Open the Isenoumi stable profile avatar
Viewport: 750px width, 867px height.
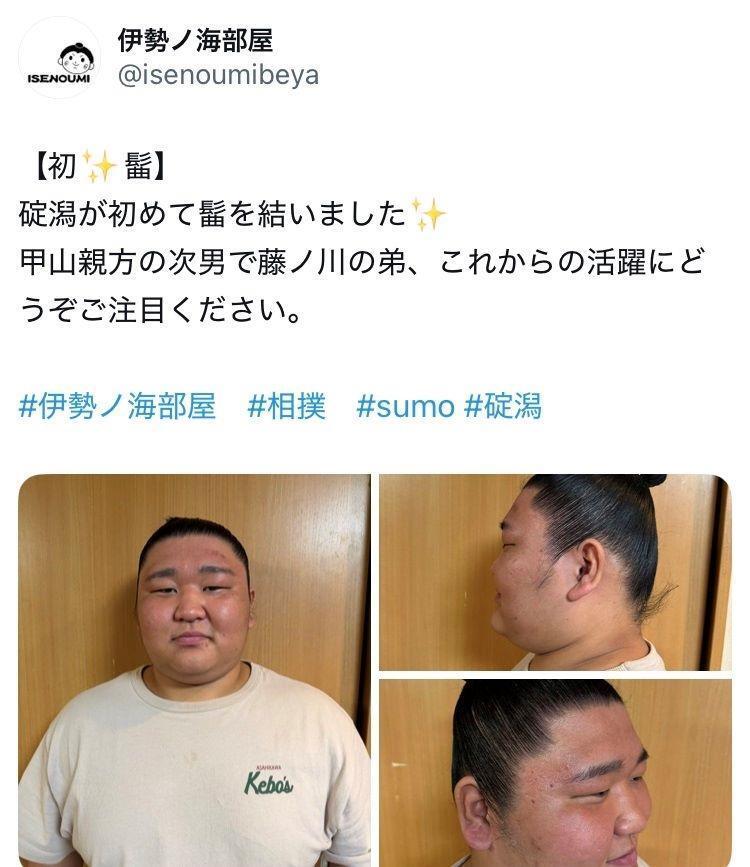pyautogui.click(x=60, y=58)
